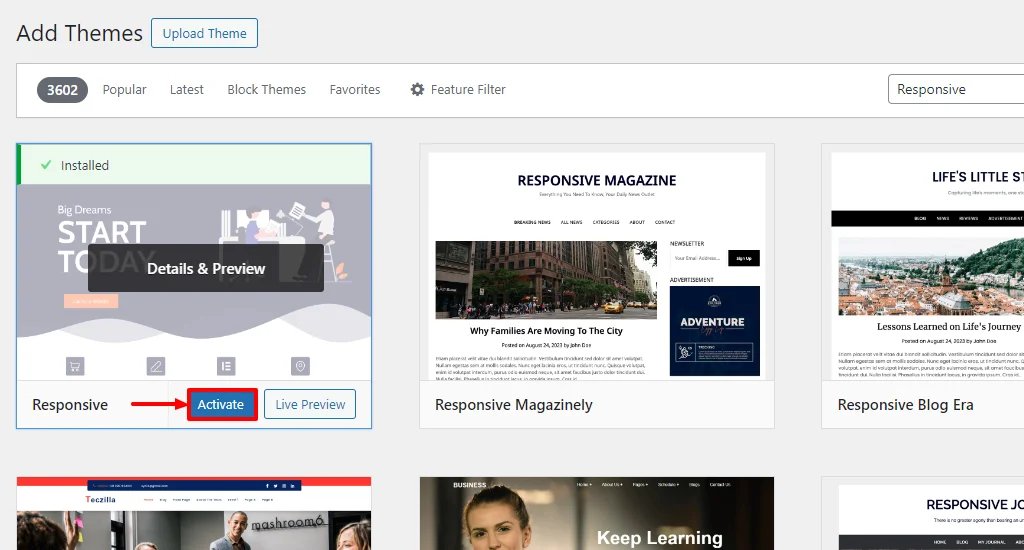Click the Responsive theme name
This screenshot has width=1024, height=550.
70,405
